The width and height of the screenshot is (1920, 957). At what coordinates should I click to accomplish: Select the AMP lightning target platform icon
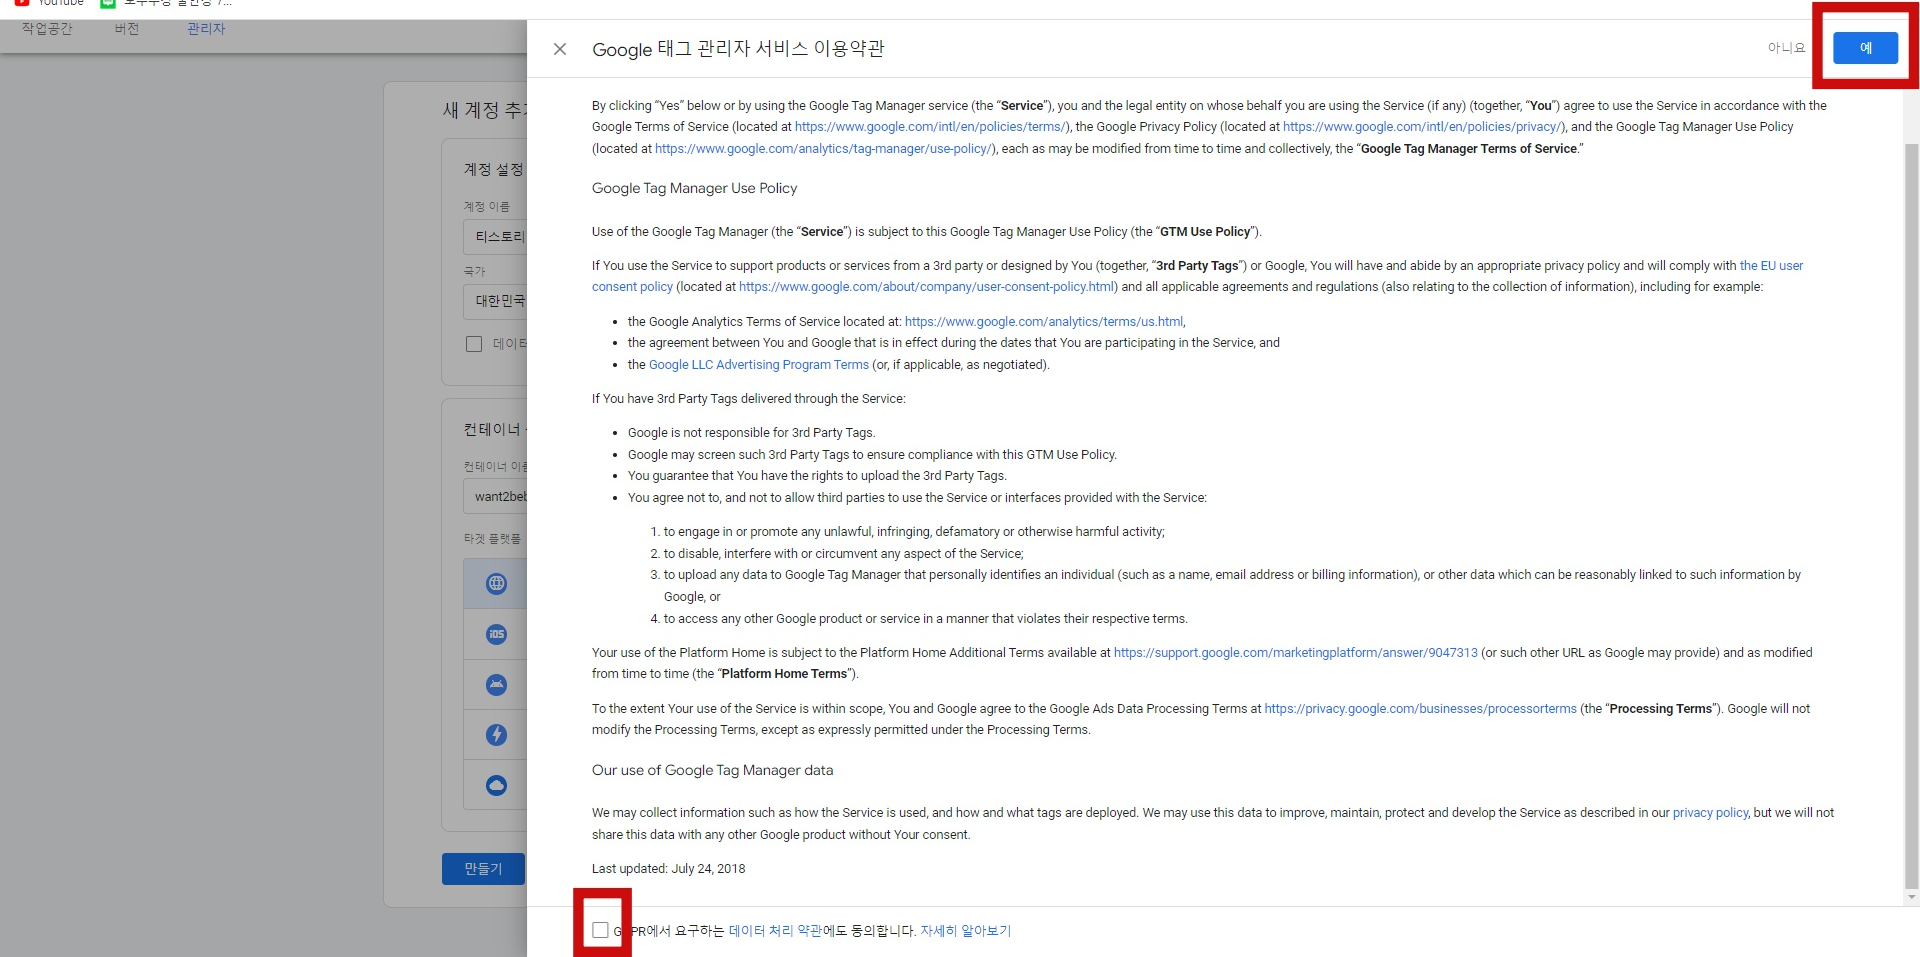click(x=496, y=735)
